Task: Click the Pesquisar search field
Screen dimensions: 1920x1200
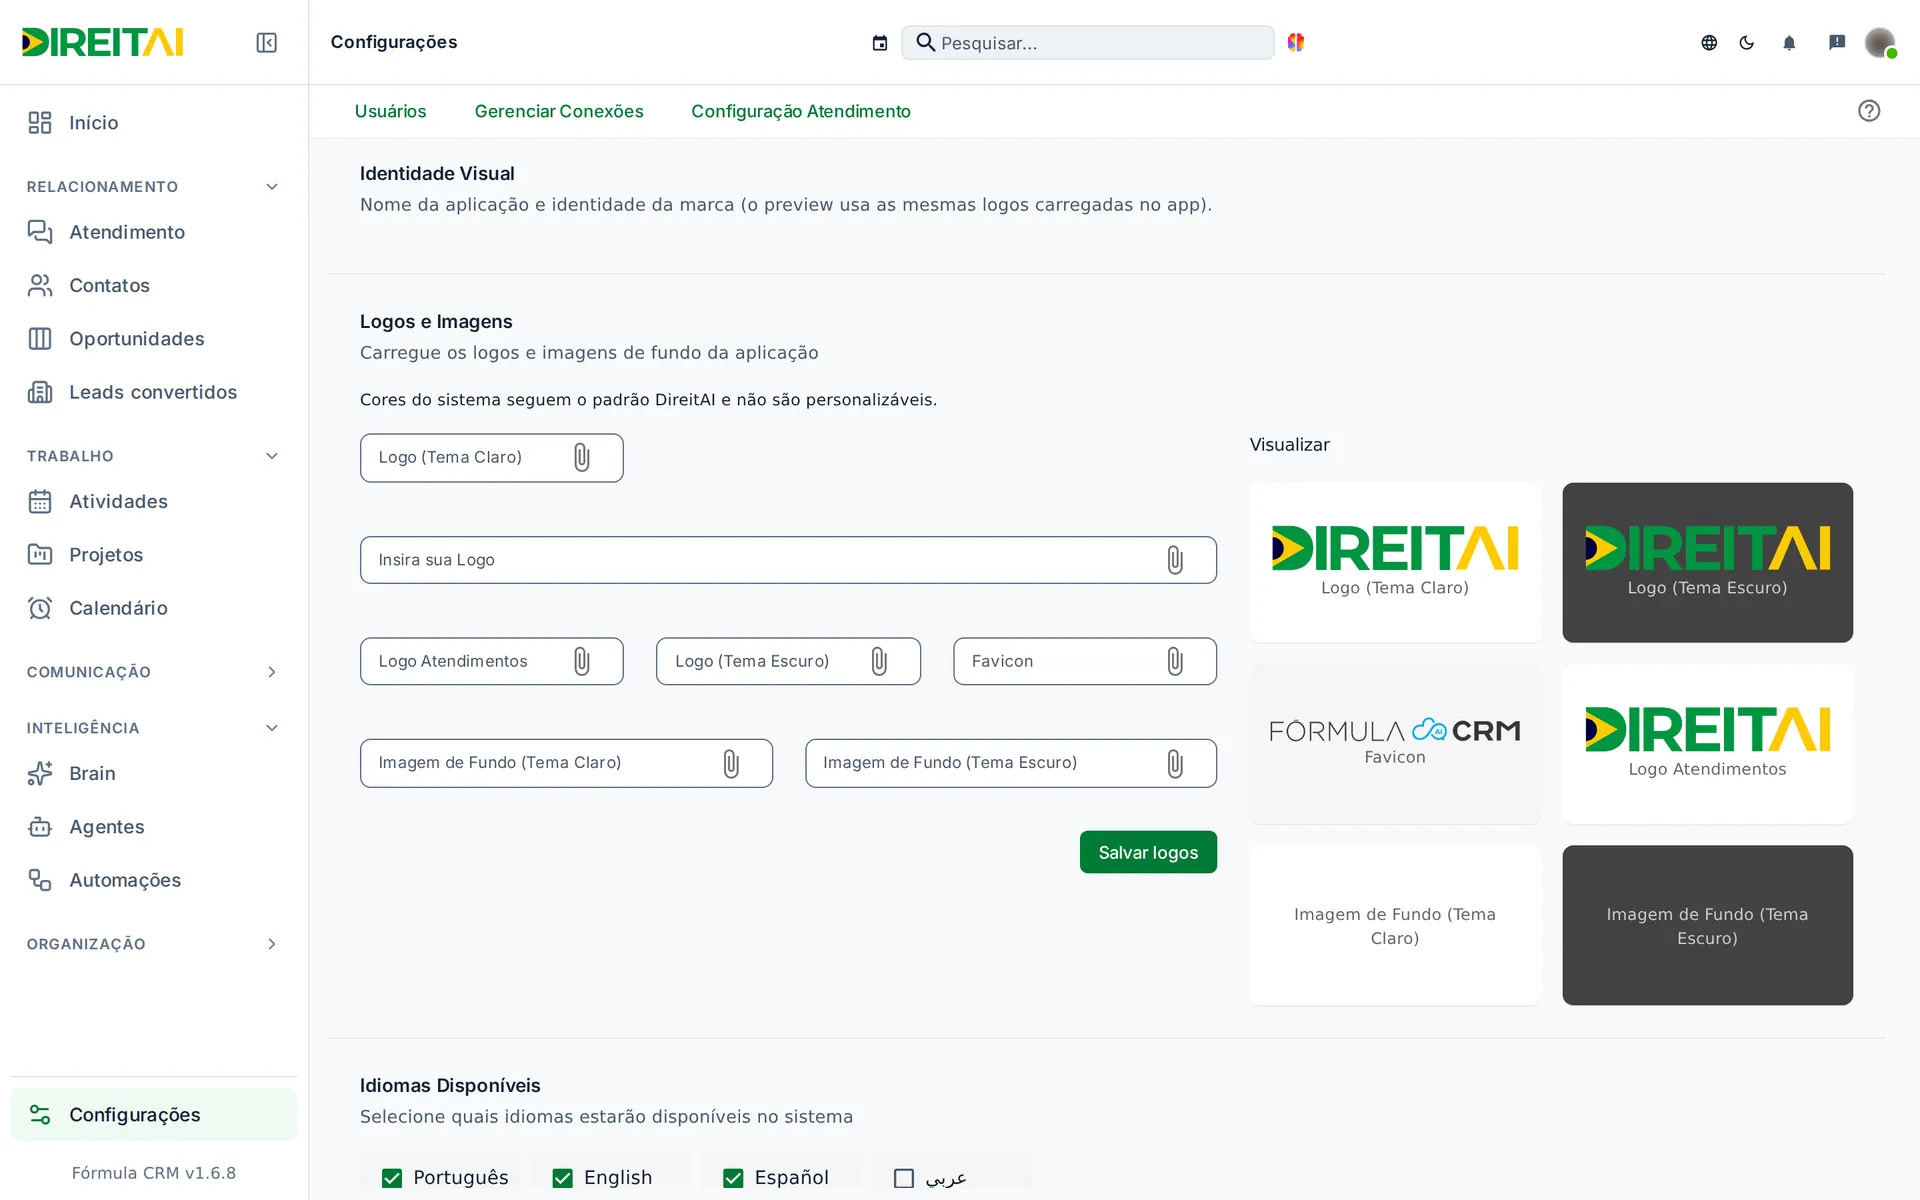Action: (1088, 43)
